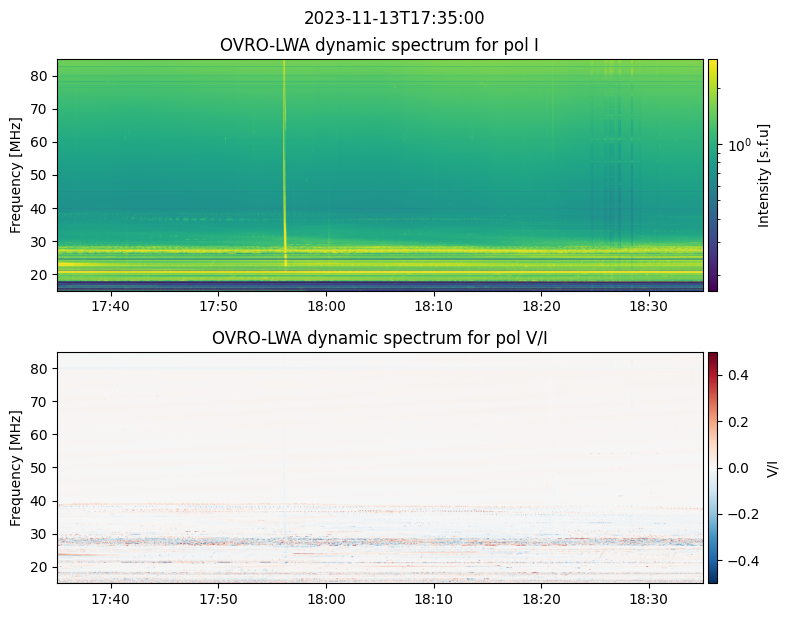The width and height of the screenshot is (789, 617).
Task: Click the intensity viridis colorbar
Action: click(713, 175)
